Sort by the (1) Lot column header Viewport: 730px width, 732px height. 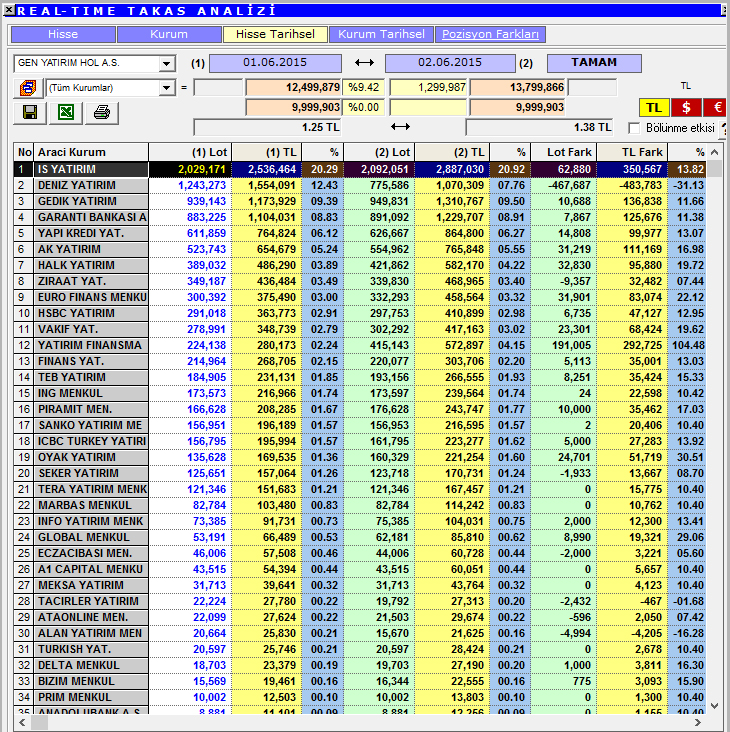(190, 152)
